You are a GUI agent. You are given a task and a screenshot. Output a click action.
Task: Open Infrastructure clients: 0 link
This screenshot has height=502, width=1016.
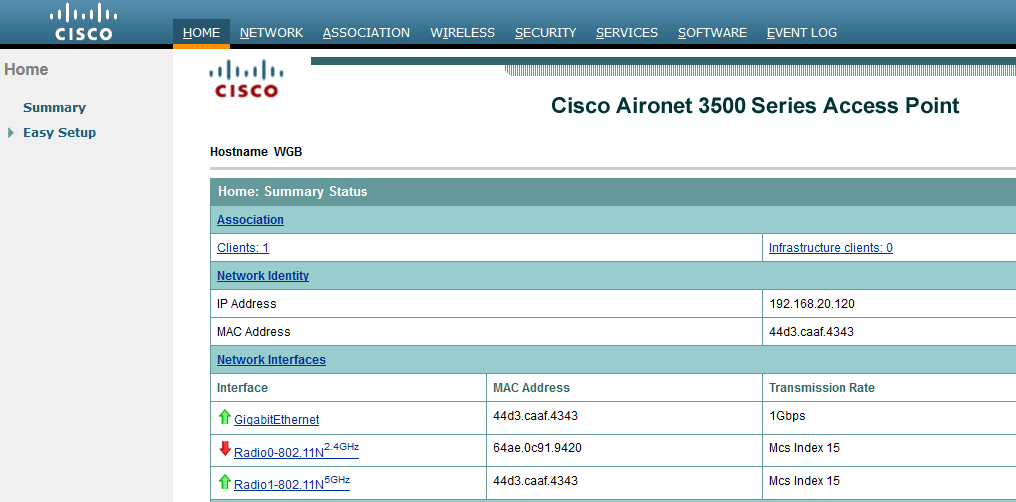click(830, 248)
